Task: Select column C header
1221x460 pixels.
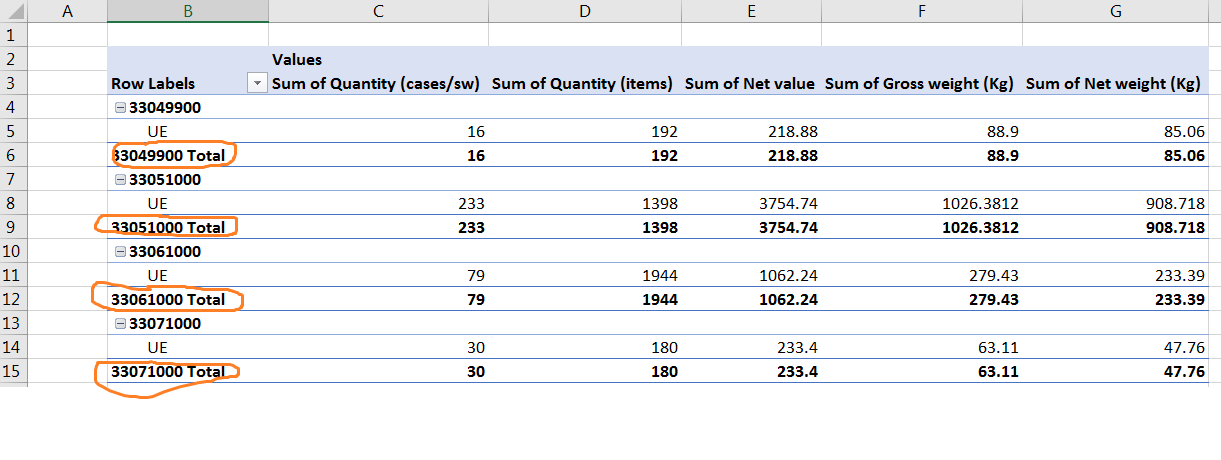Action: click(x=378, y=12)
